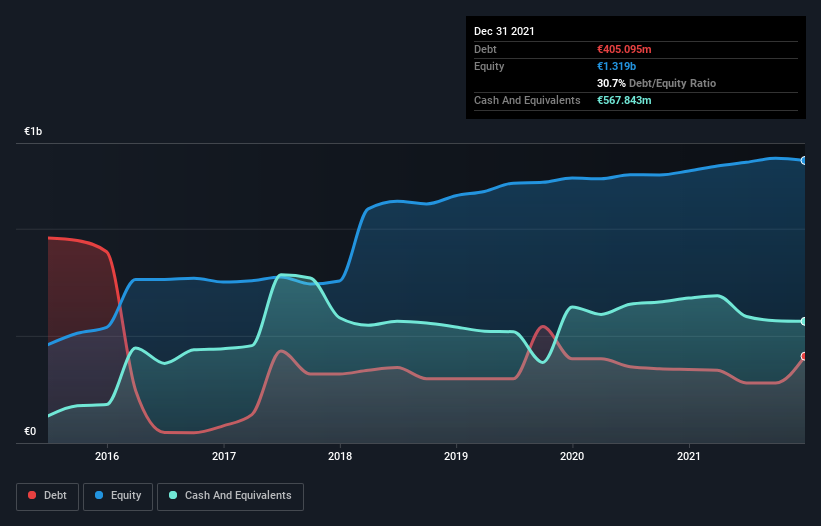Select the Debt endpoint marker on chart
The width and height of the screenshot is (821, 526).
804,356
